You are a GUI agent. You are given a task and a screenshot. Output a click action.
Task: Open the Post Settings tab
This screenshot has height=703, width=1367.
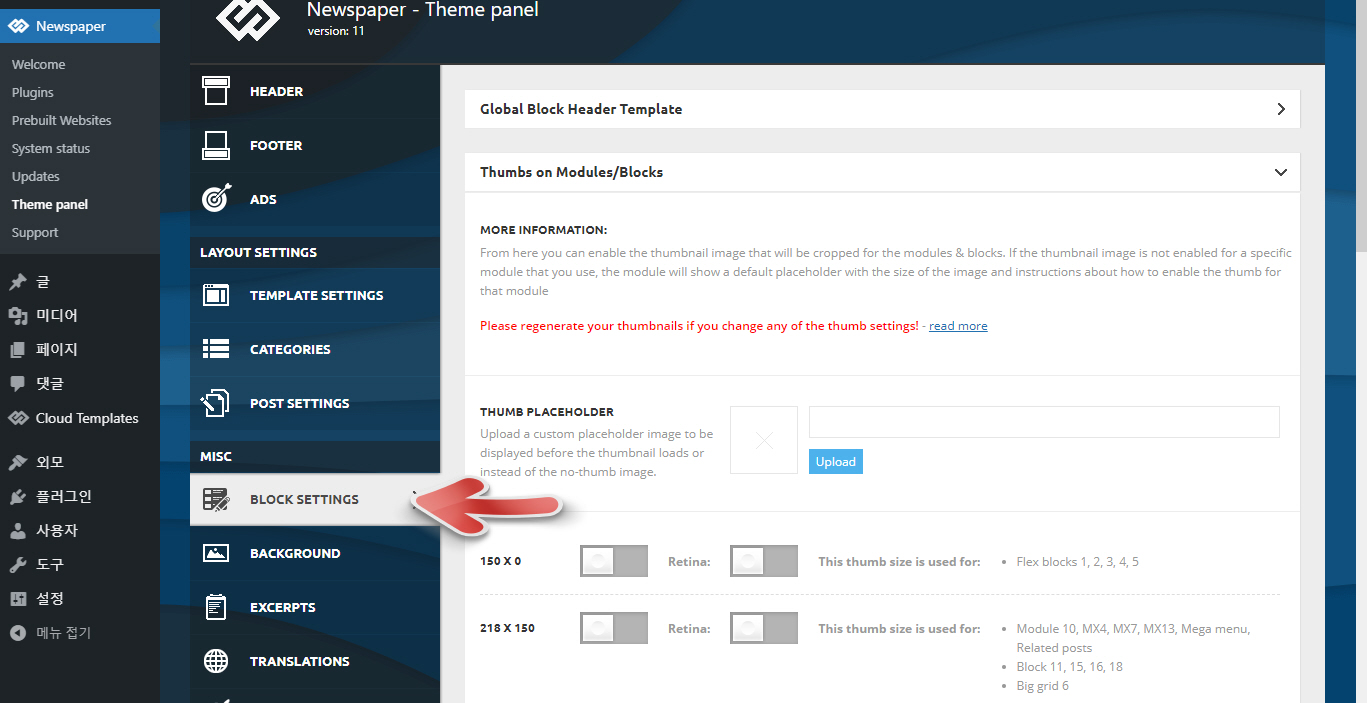pyautogui.click(x=315, y=403)
